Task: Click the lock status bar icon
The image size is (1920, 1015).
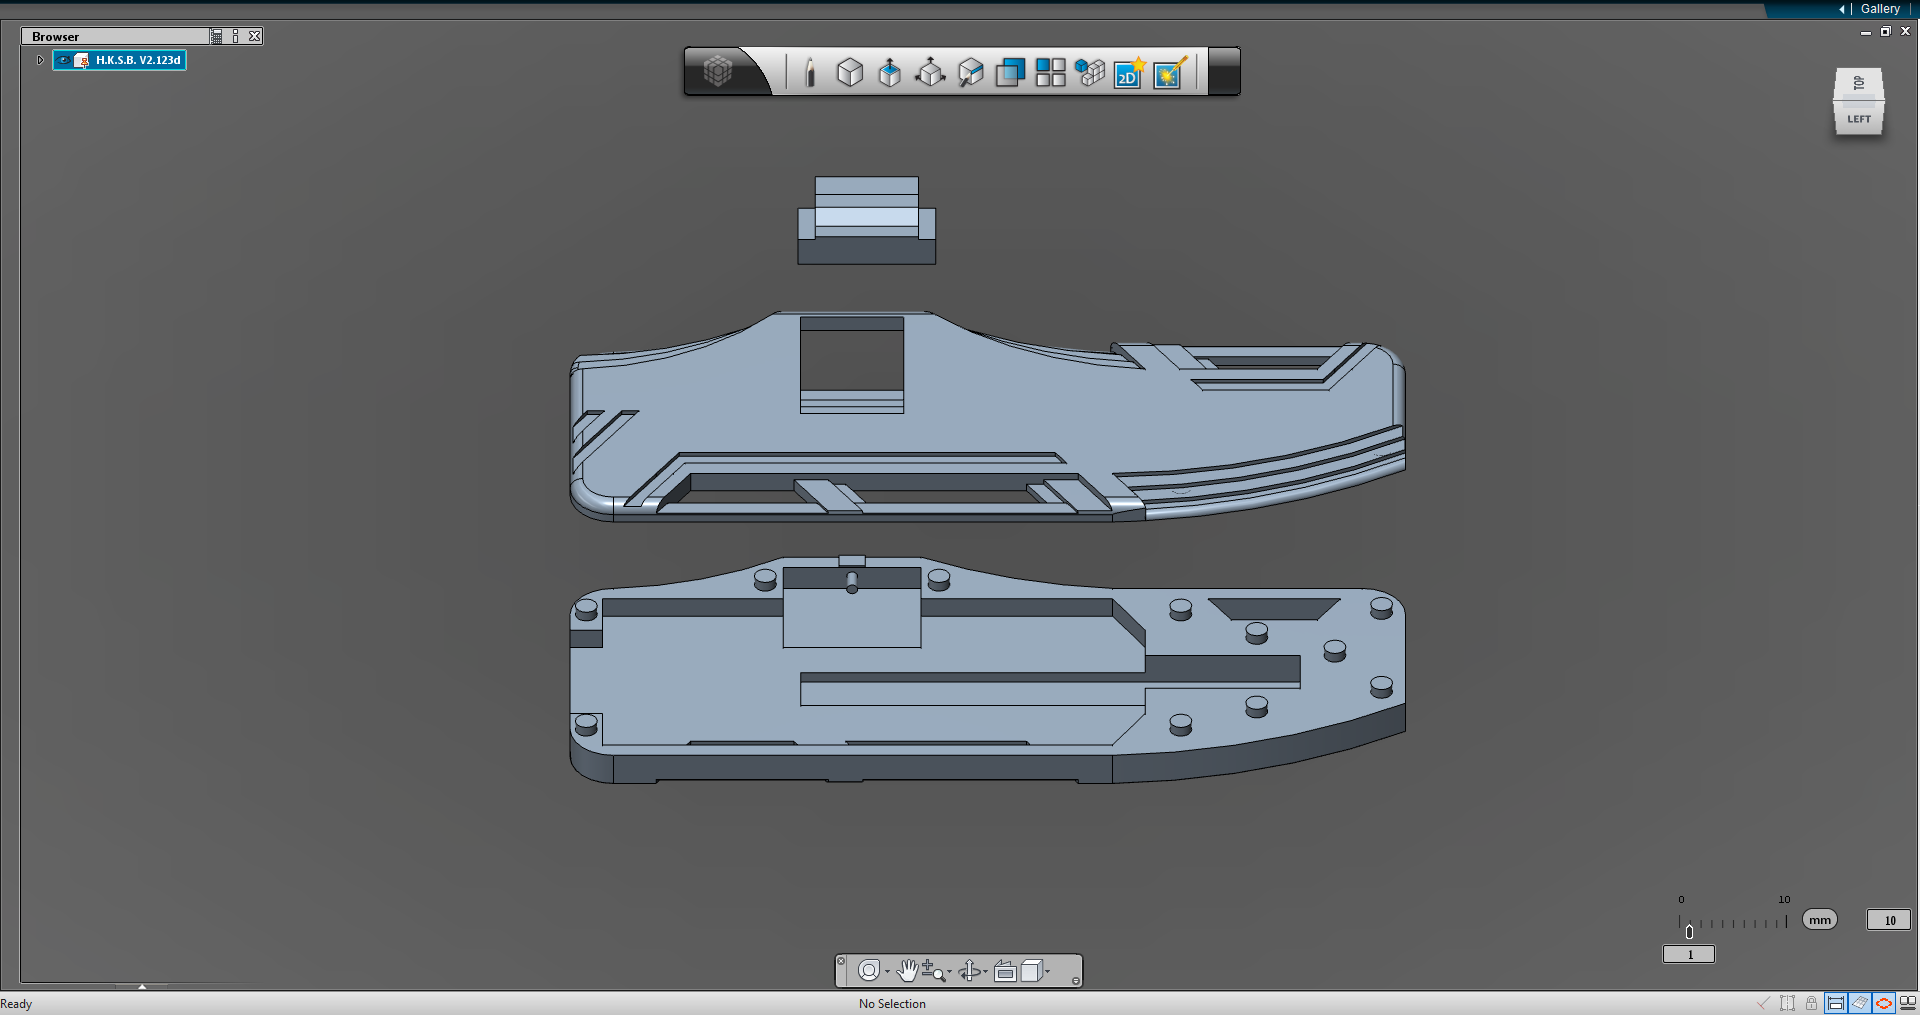Action: click(1811, 1003)
